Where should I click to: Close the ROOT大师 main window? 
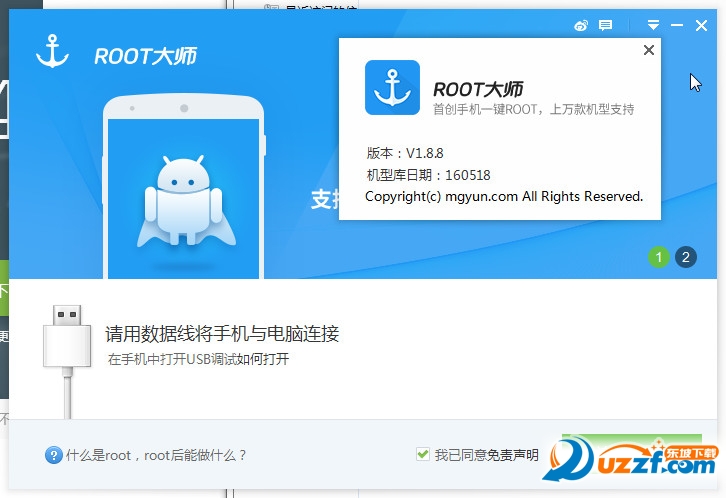coord(701,25)
